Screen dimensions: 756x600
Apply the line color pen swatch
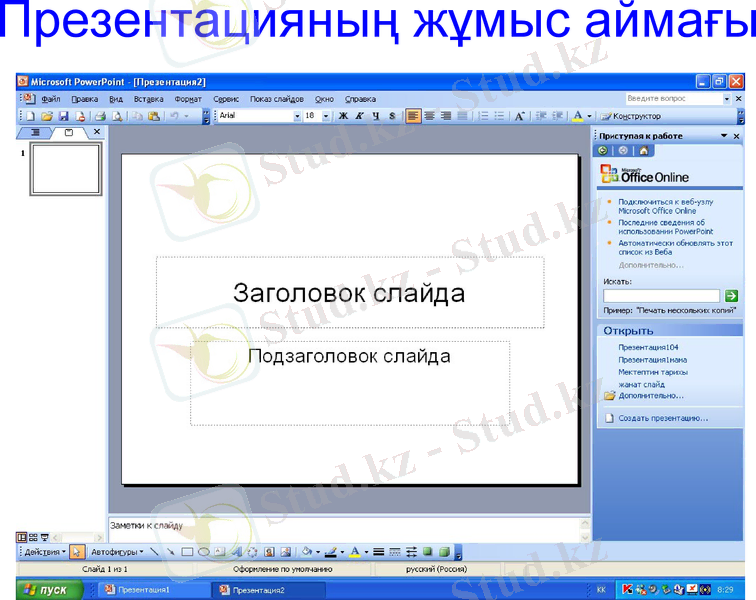coord(331,552)
